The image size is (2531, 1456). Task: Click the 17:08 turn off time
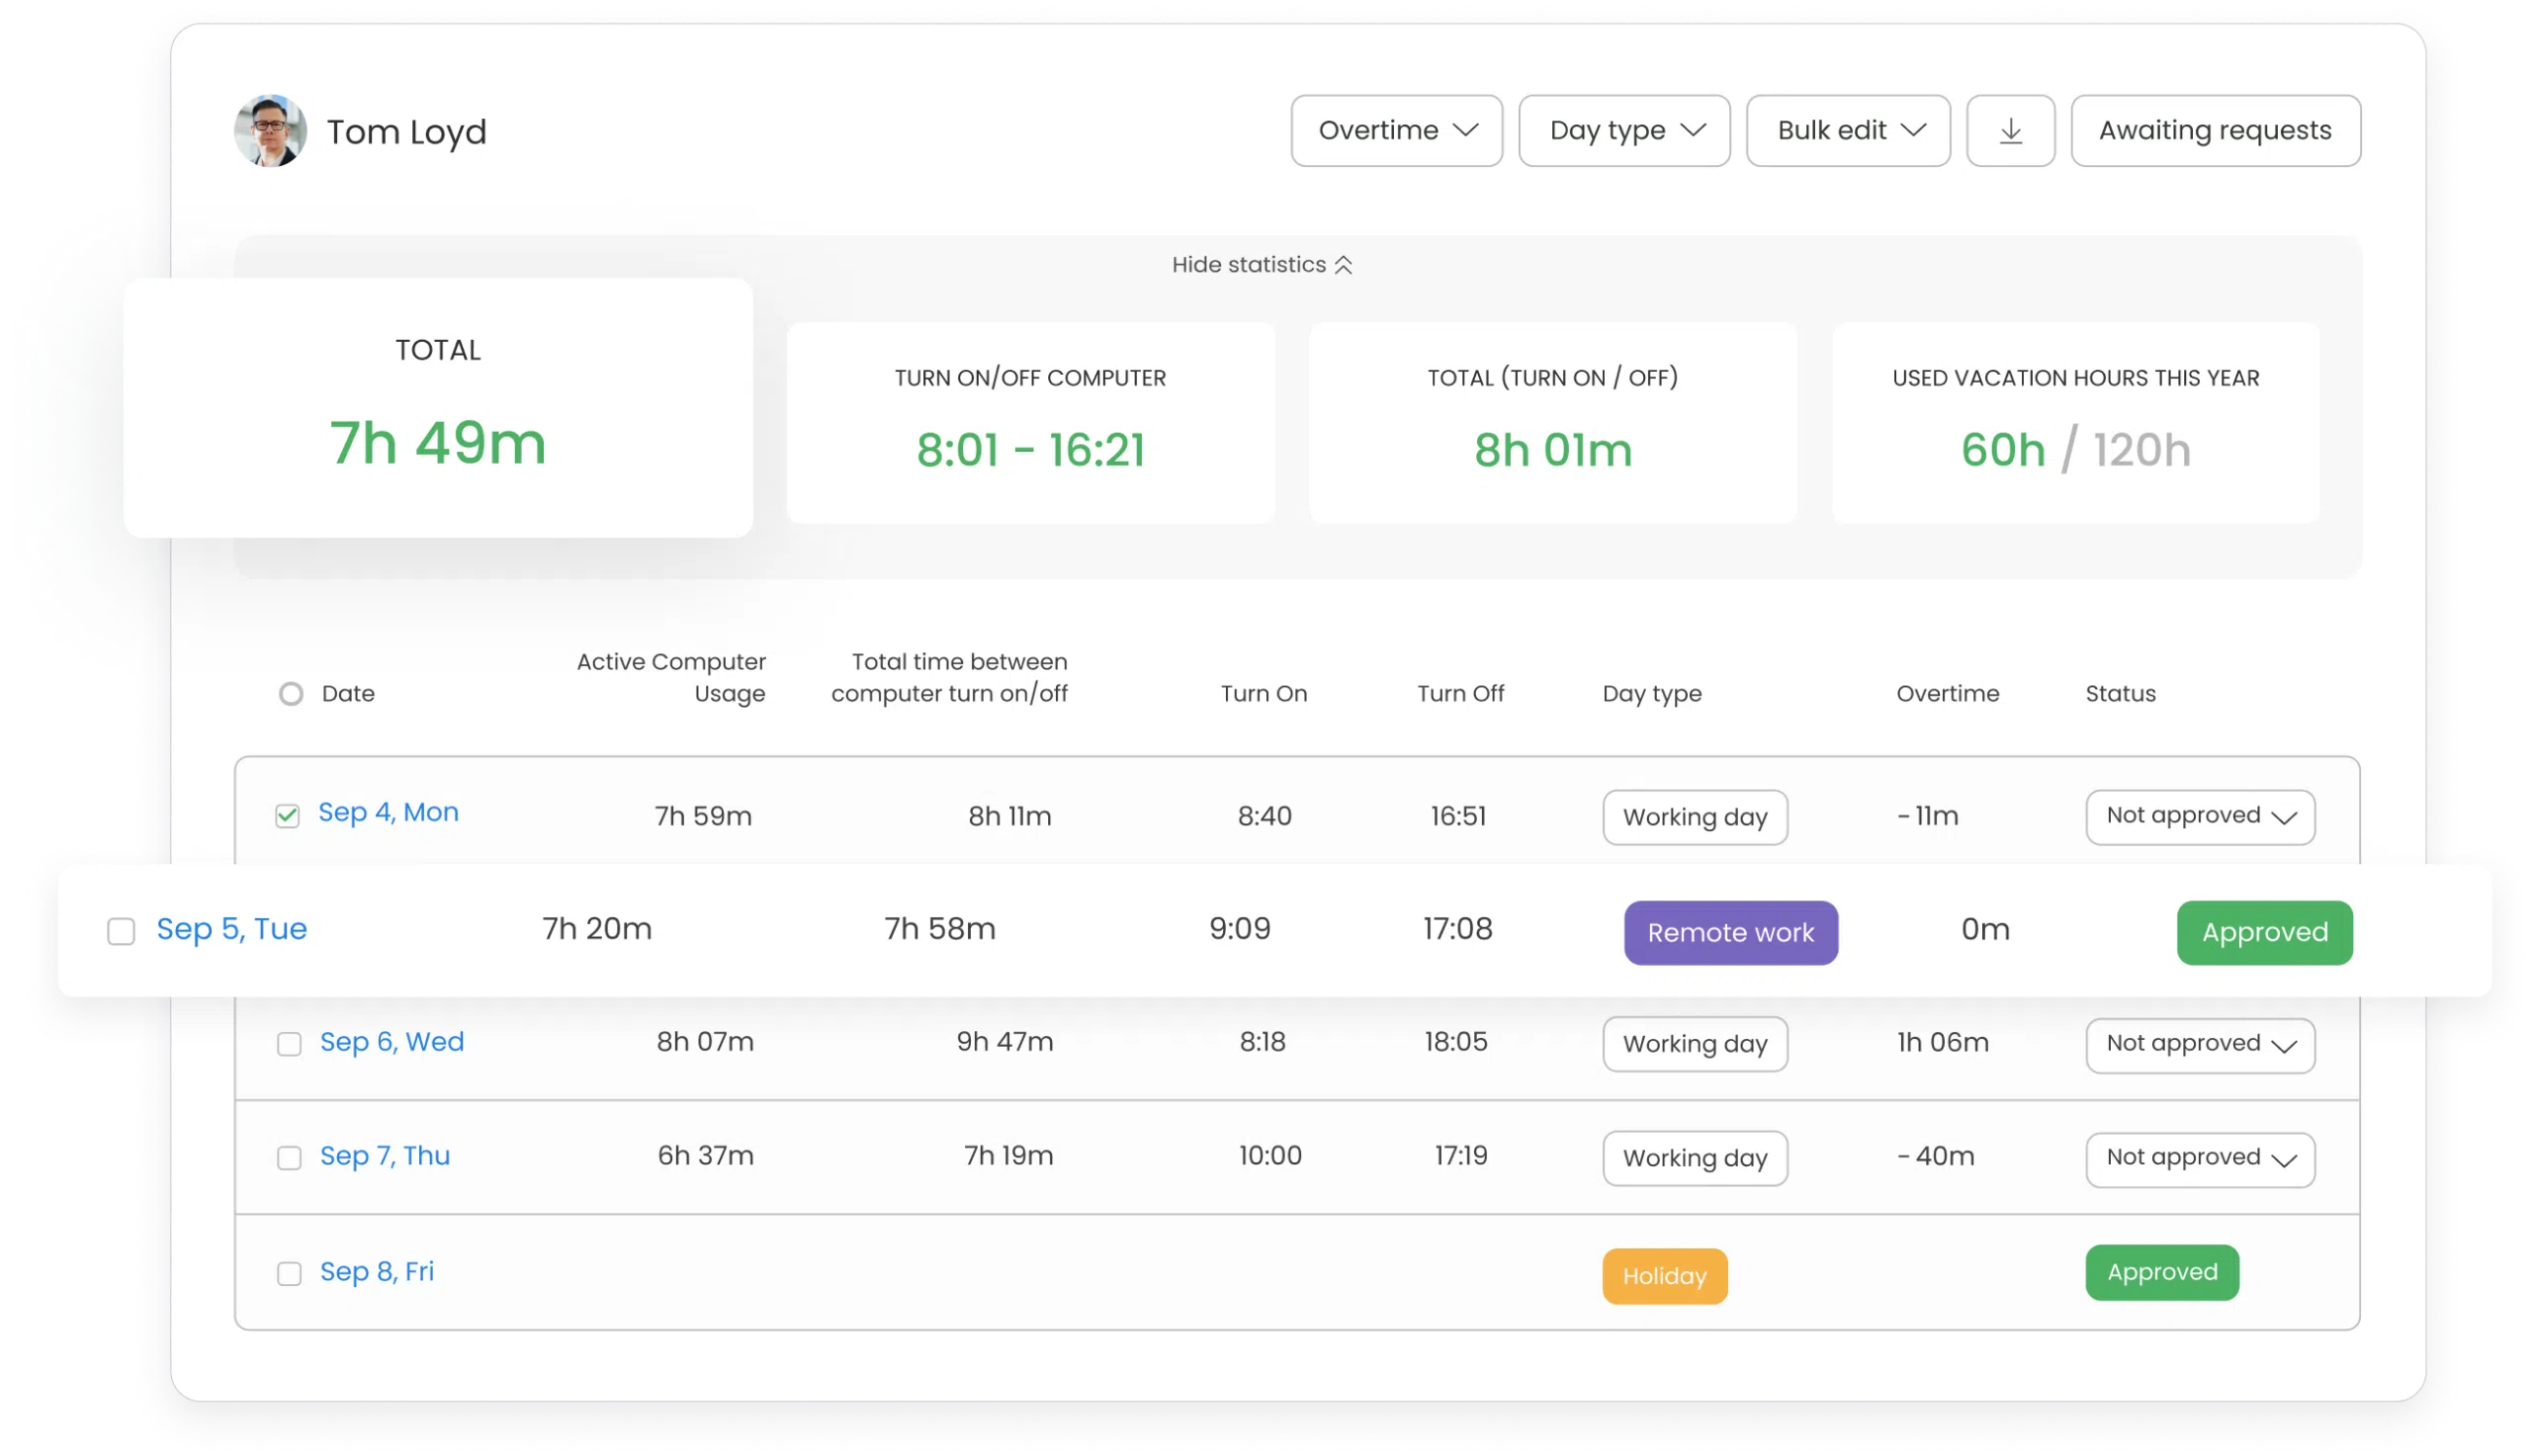1457,929
